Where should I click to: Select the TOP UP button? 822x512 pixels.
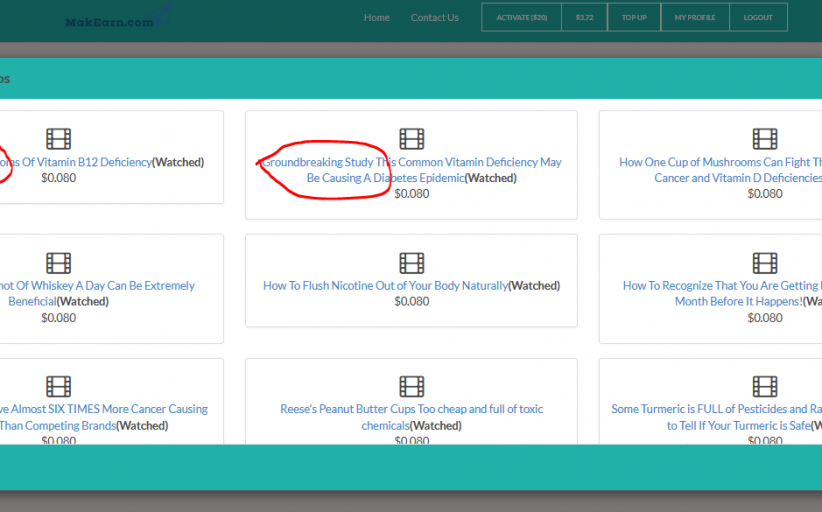click(634, 18)
